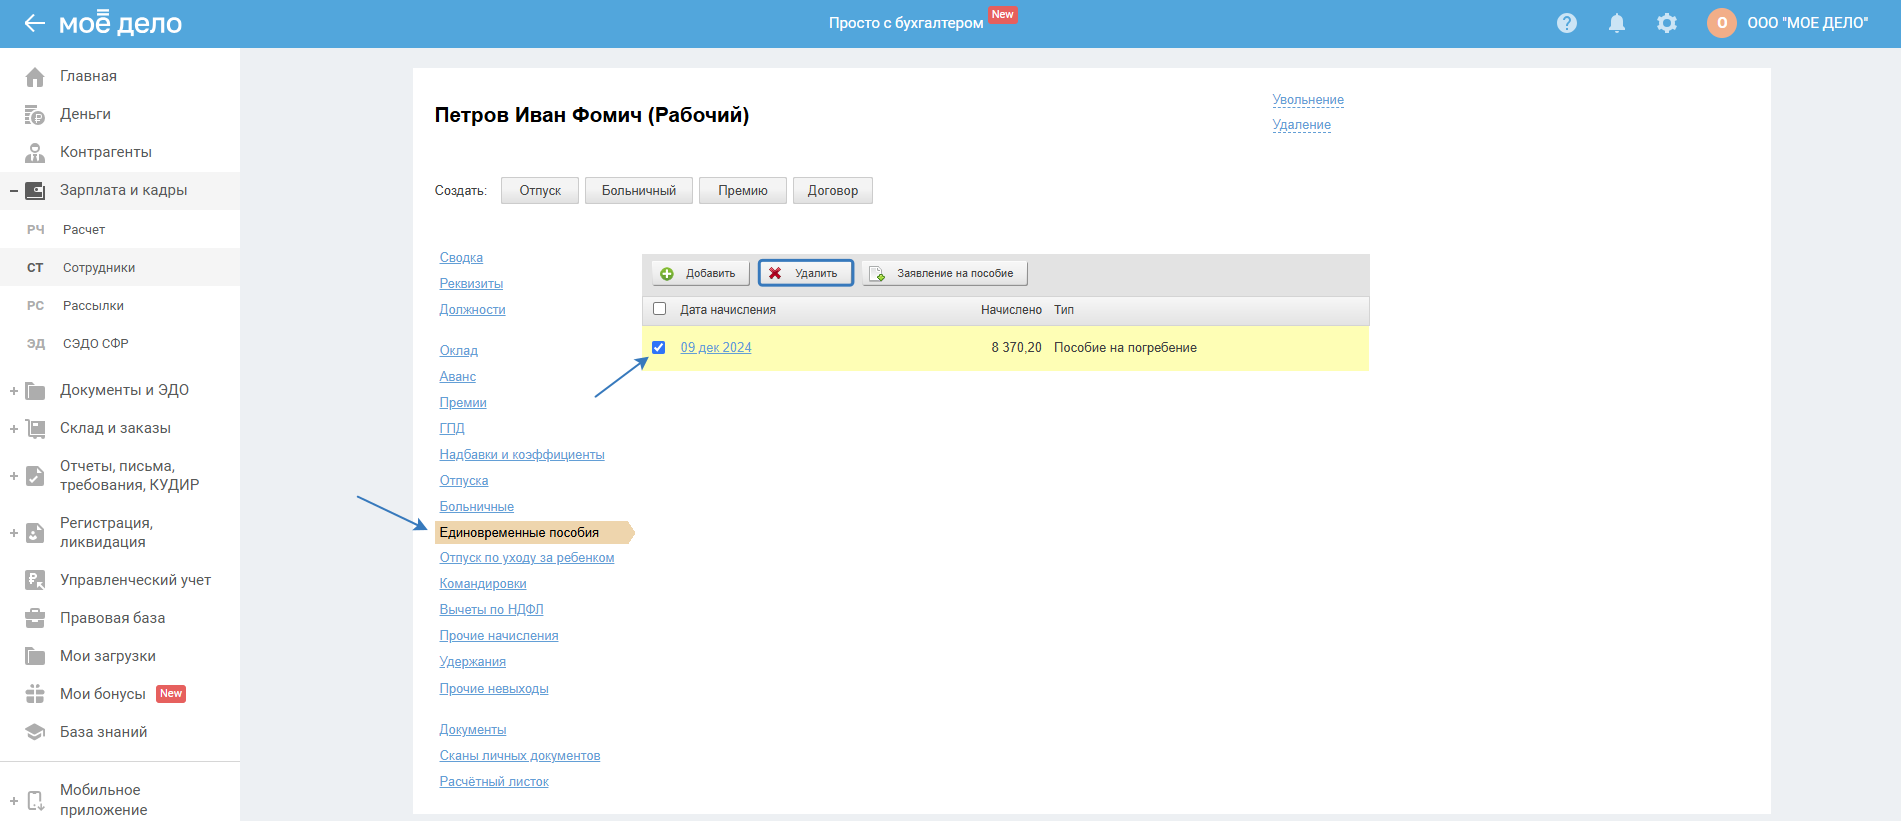Open the ГПД section link
Viewport: 1901px width, 821px height.
click(452, 429)
